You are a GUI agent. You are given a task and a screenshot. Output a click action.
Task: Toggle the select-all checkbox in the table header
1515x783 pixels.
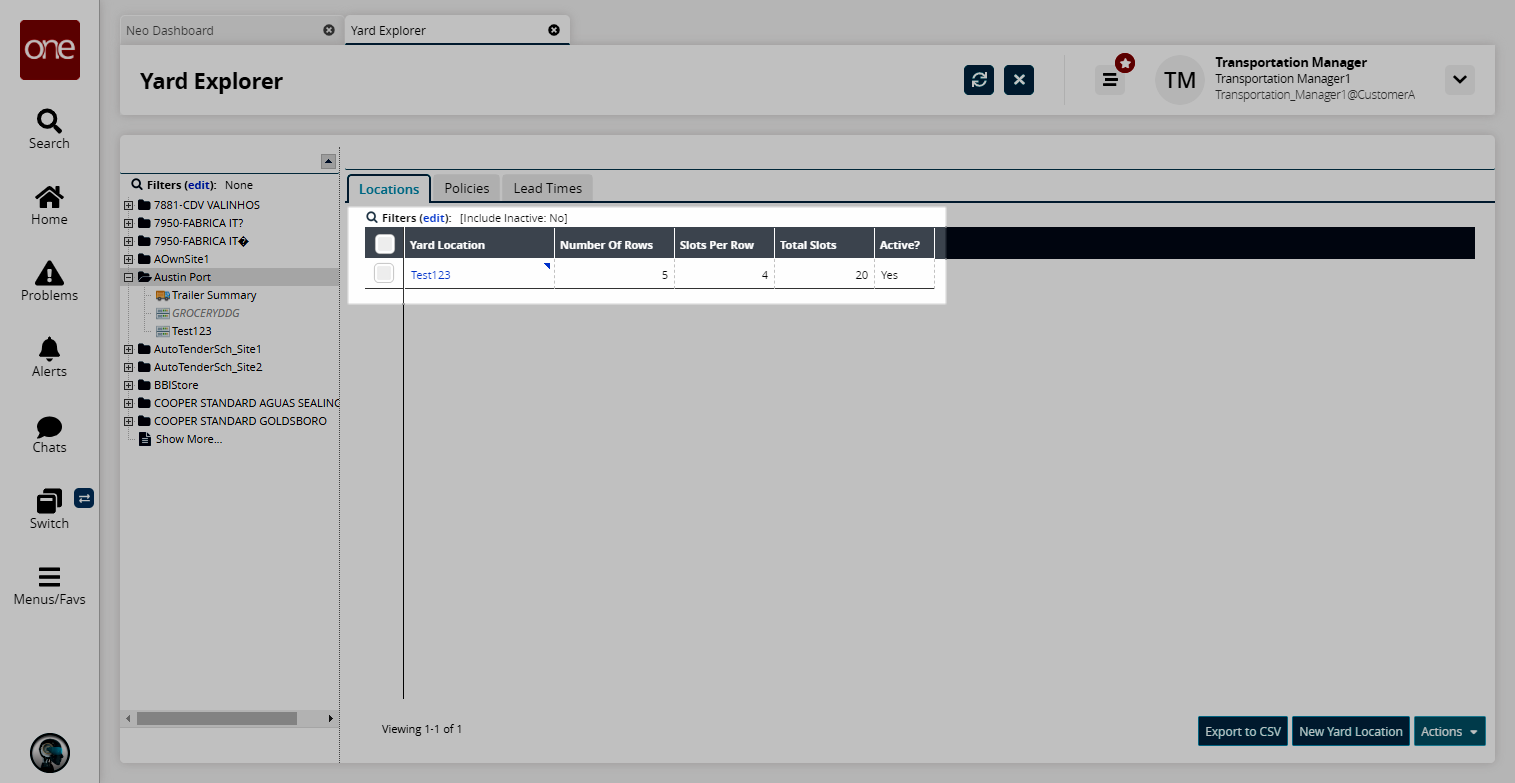385,244
